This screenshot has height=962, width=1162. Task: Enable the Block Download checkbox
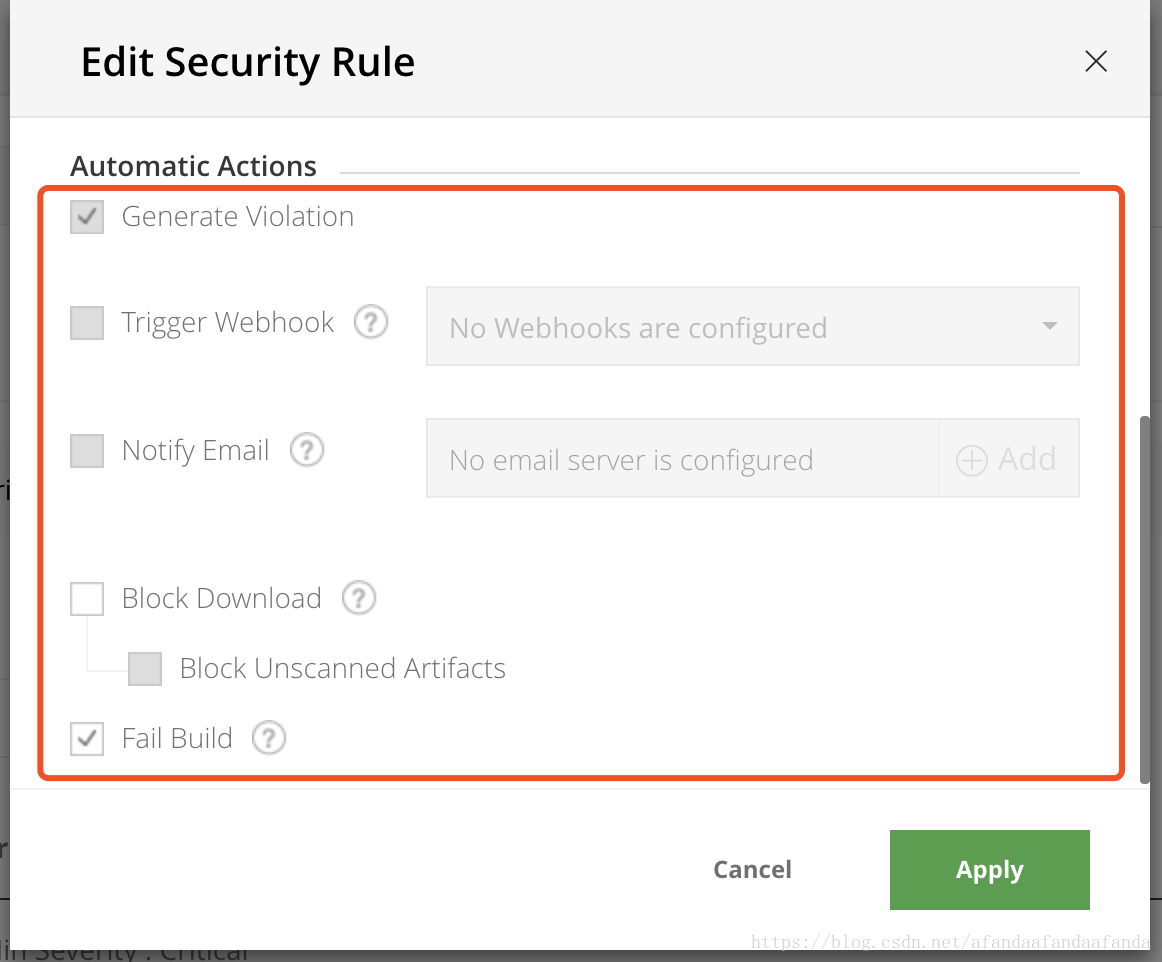click(x=87, y=599)
